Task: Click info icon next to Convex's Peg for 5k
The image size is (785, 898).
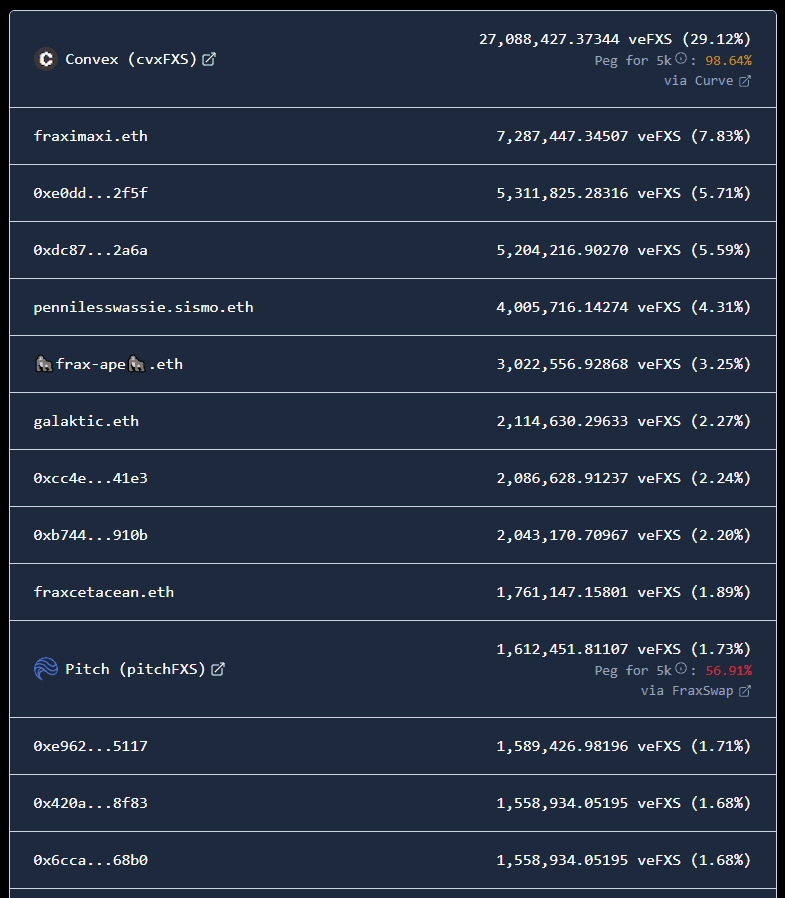Action: coord(681,60)
